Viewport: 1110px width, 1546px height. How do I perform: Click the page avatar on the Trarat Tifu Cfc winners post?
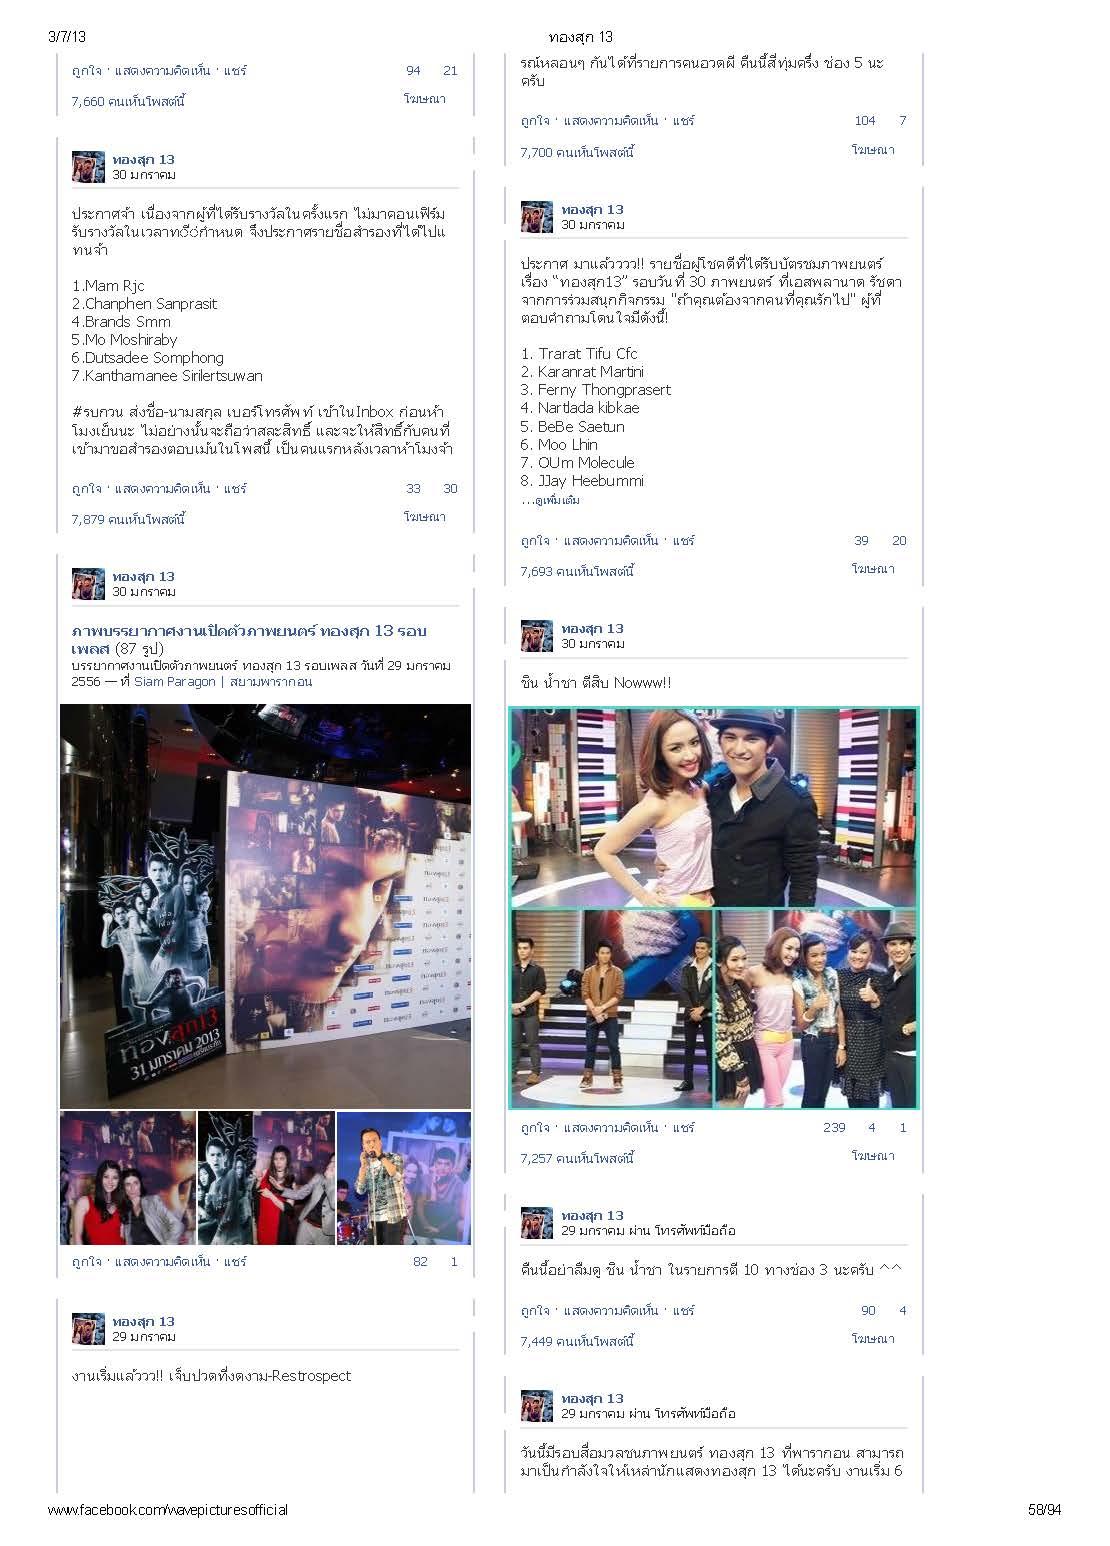[x=537, y=217]
